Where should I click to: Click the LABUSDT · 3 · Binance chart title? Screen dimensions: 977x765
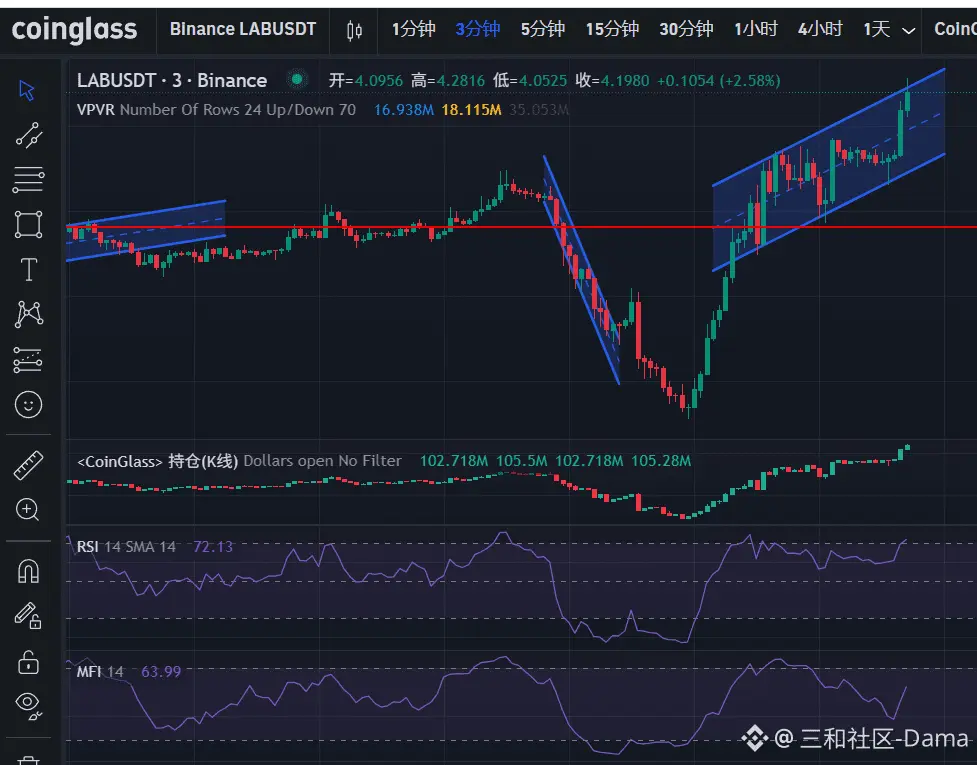[171, 80]
